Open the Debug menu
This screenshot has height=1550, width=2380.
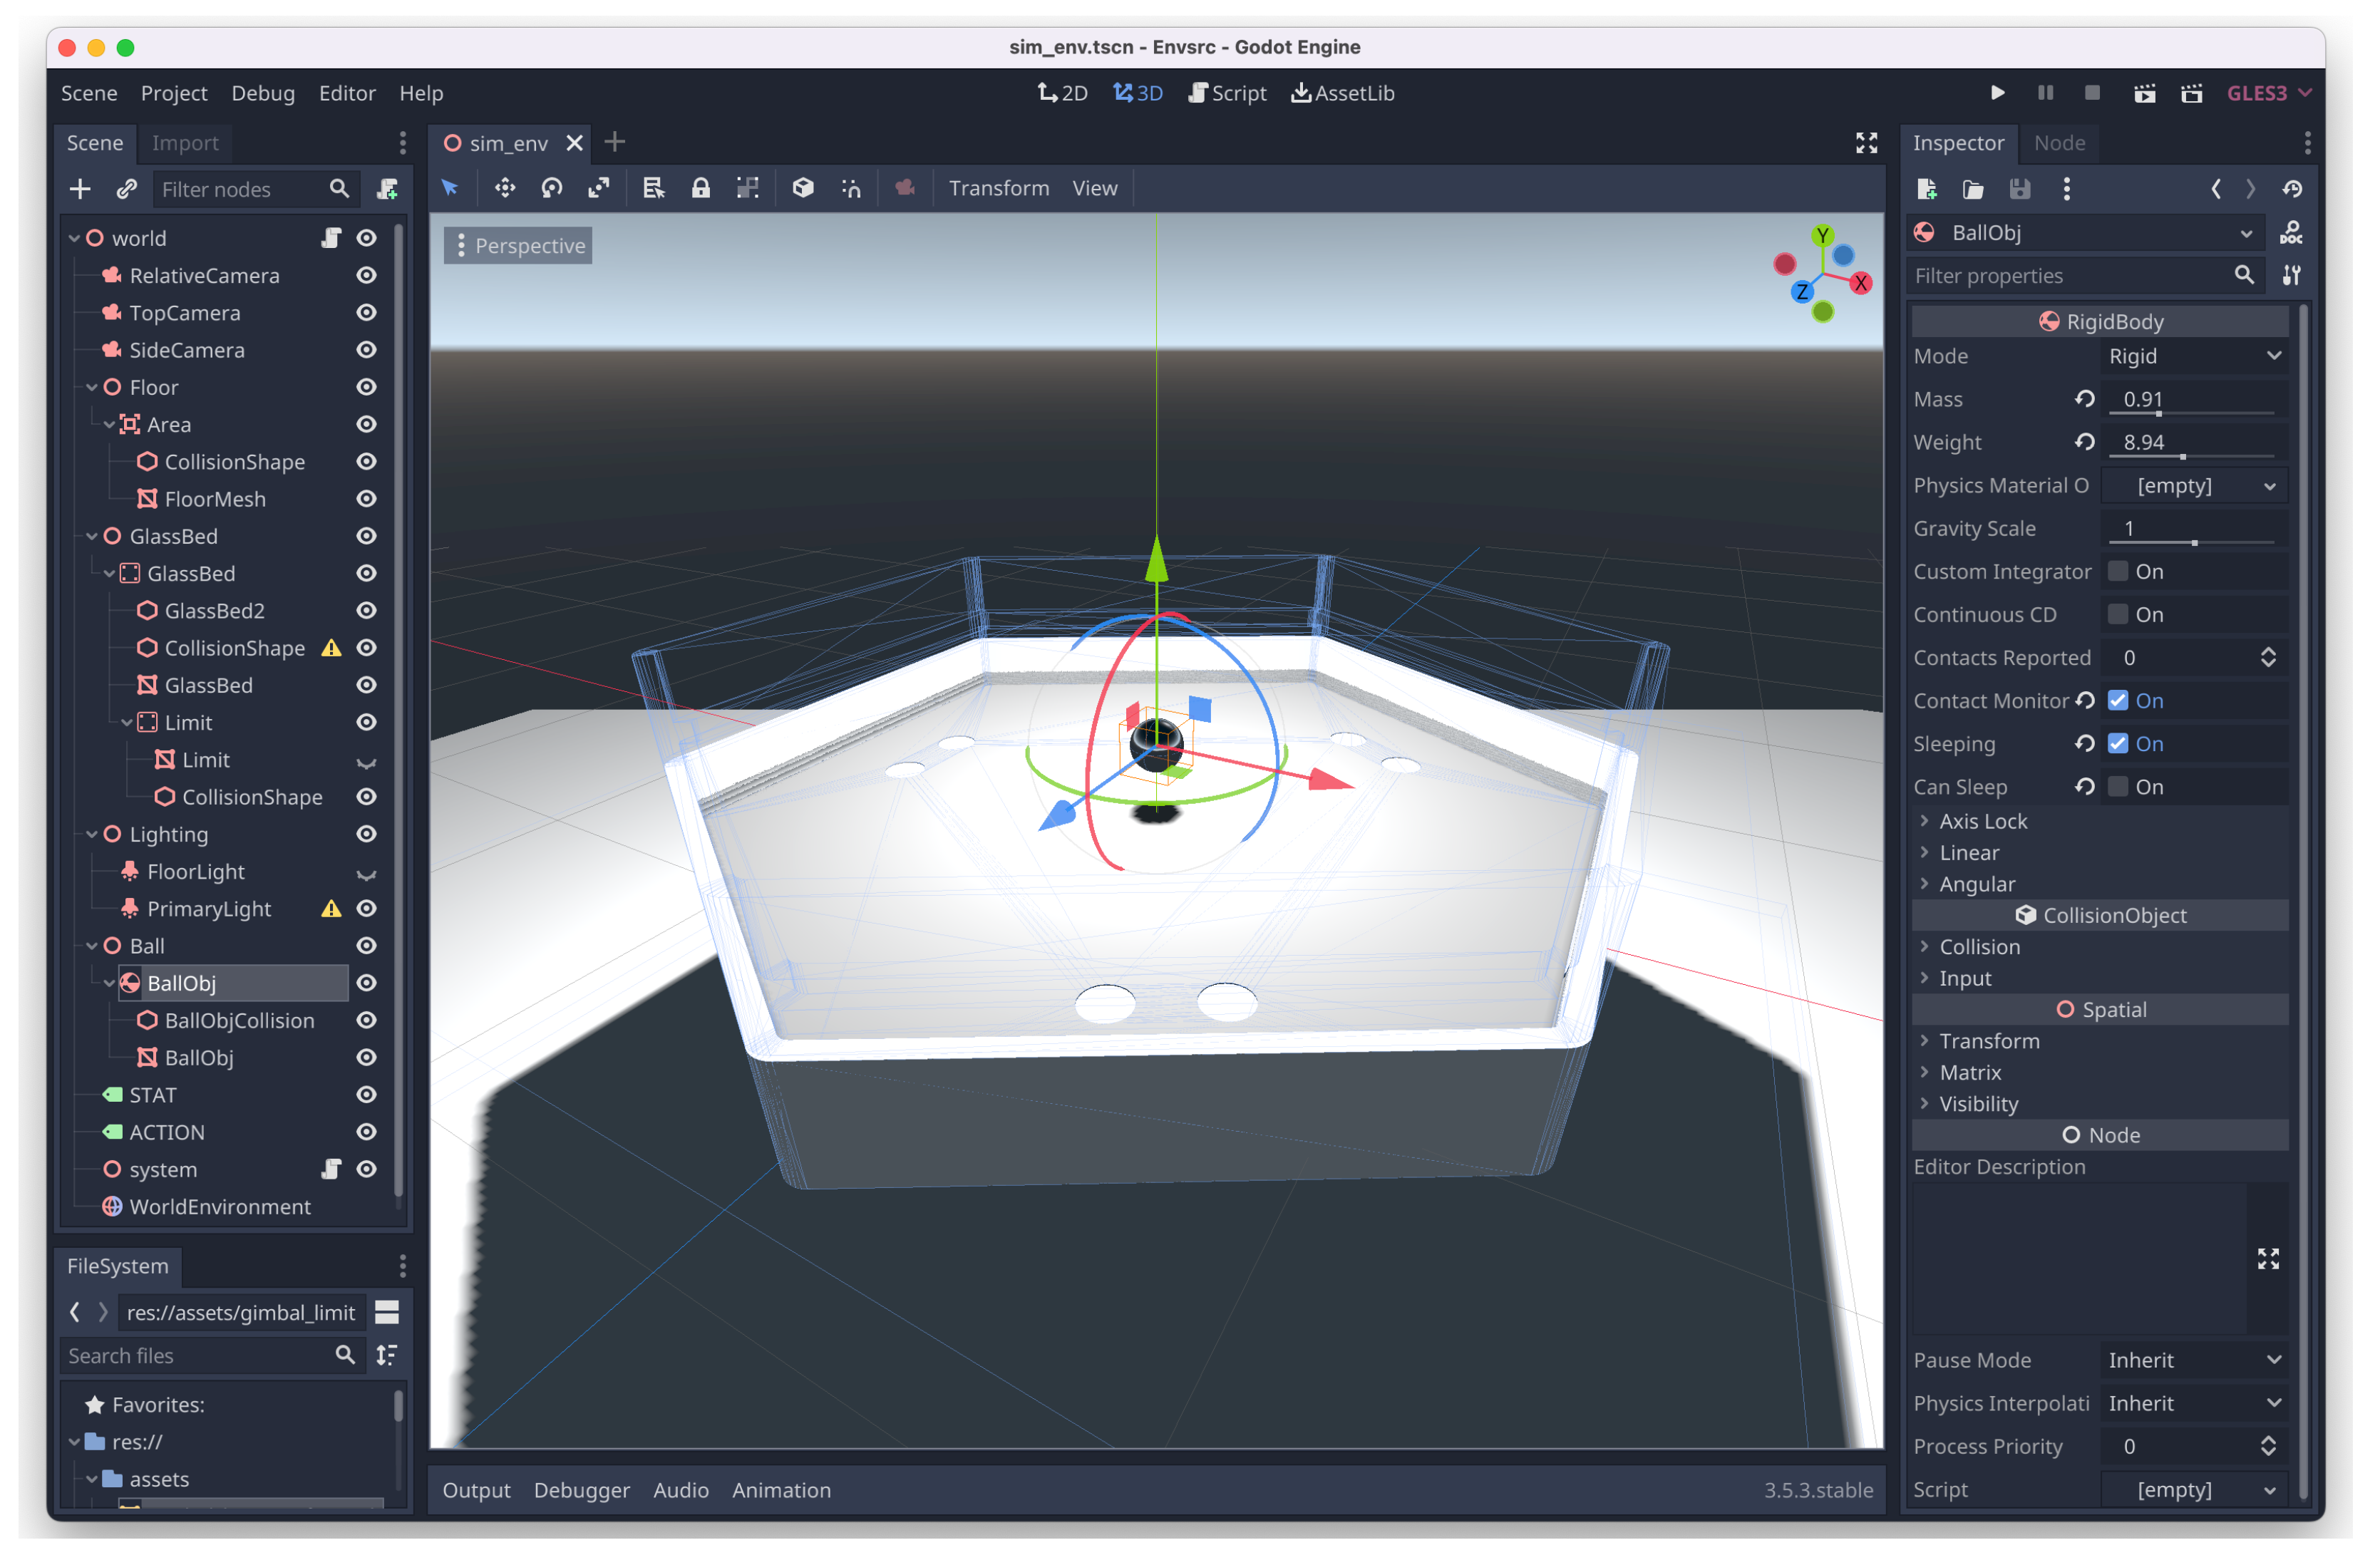263,93
